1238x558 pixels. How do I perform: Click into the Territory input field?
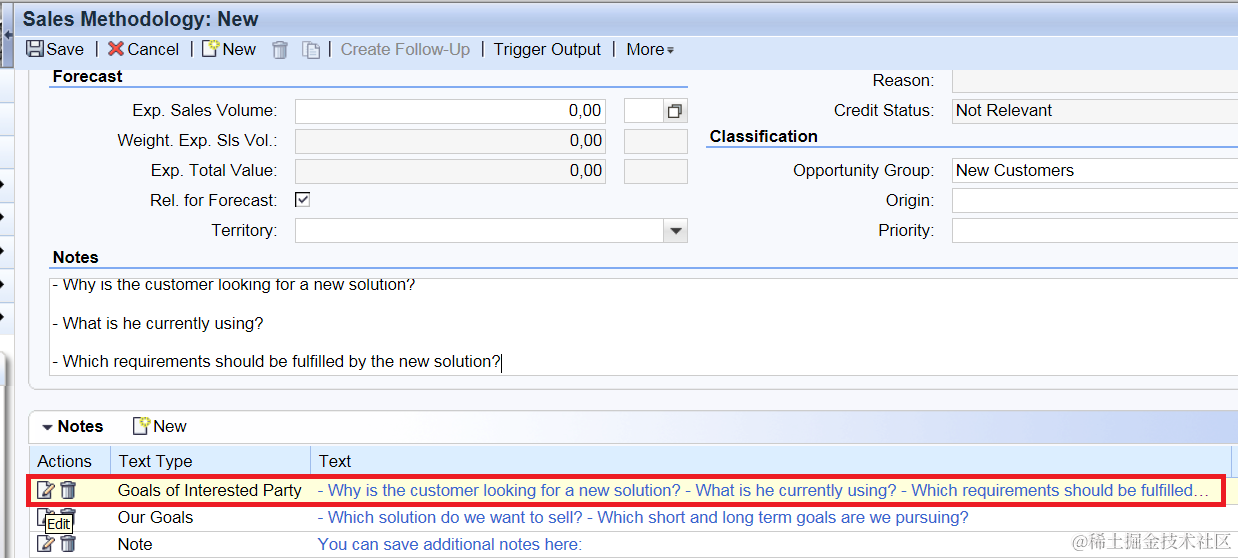point(479,231)
